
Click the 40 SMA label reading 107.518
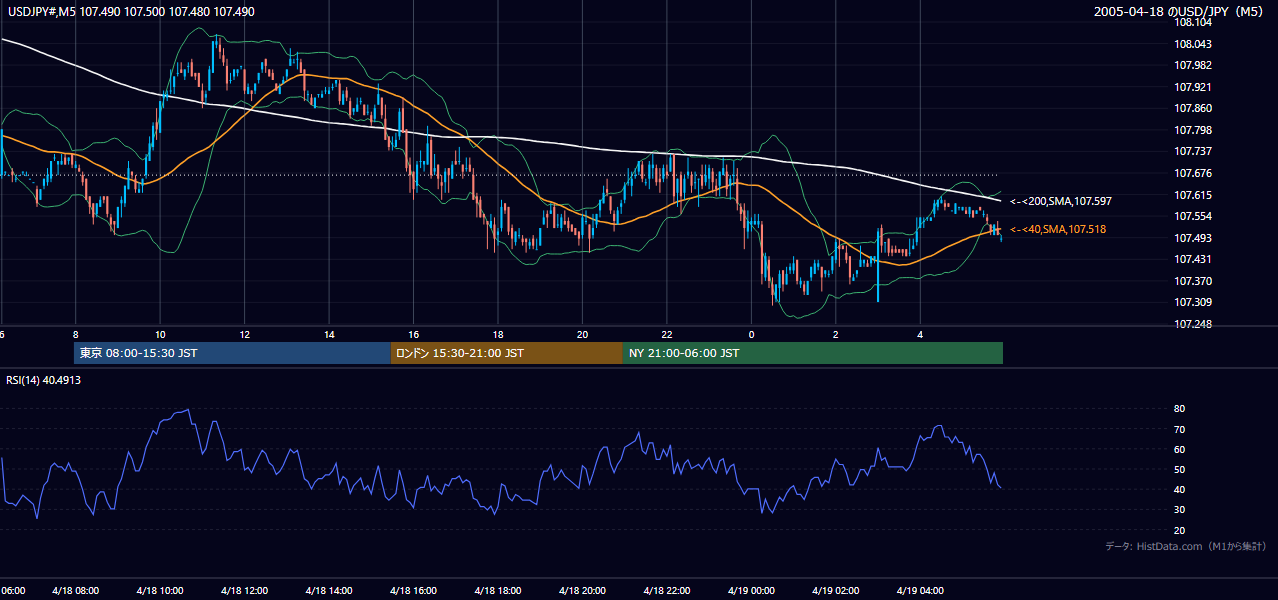(1059, 230)
